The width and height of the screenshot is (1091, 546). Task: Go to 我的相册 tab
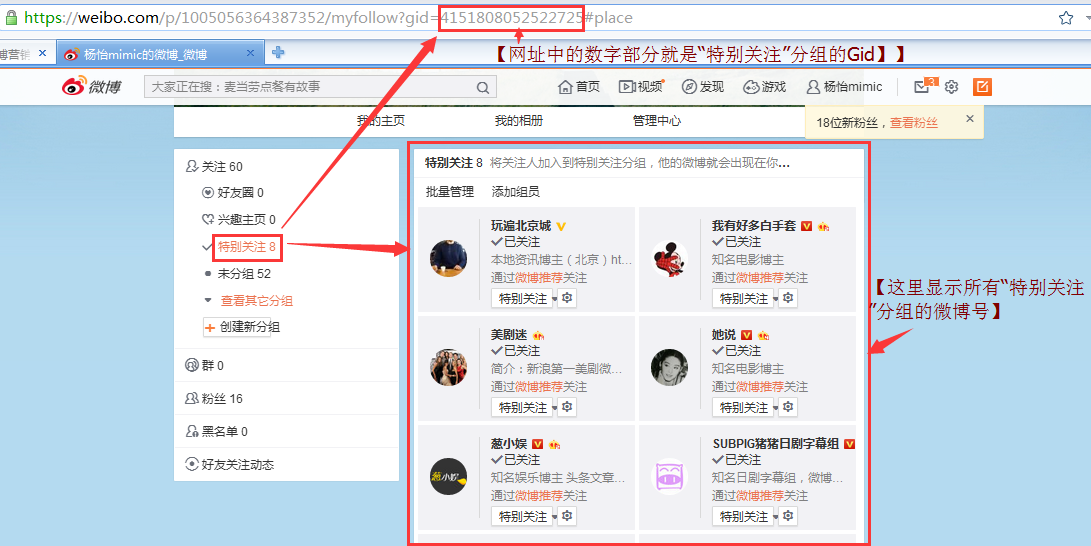click(519, 121)
